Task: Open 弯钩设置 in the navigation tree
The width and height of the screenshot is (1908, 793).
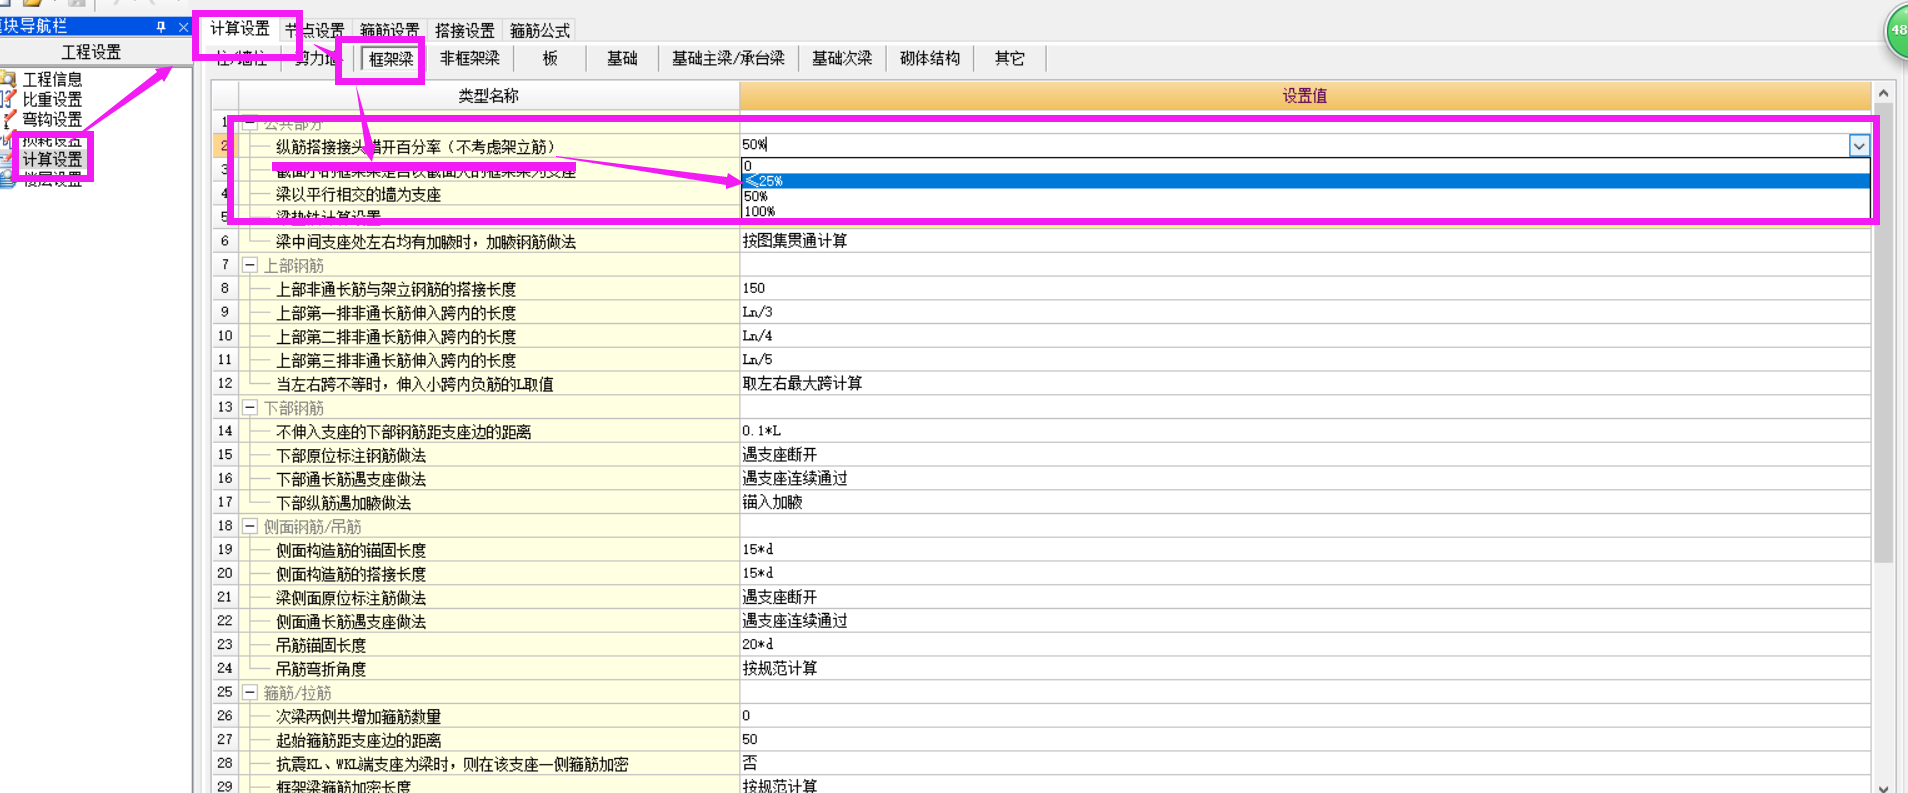Action: (x=52, y=119)
